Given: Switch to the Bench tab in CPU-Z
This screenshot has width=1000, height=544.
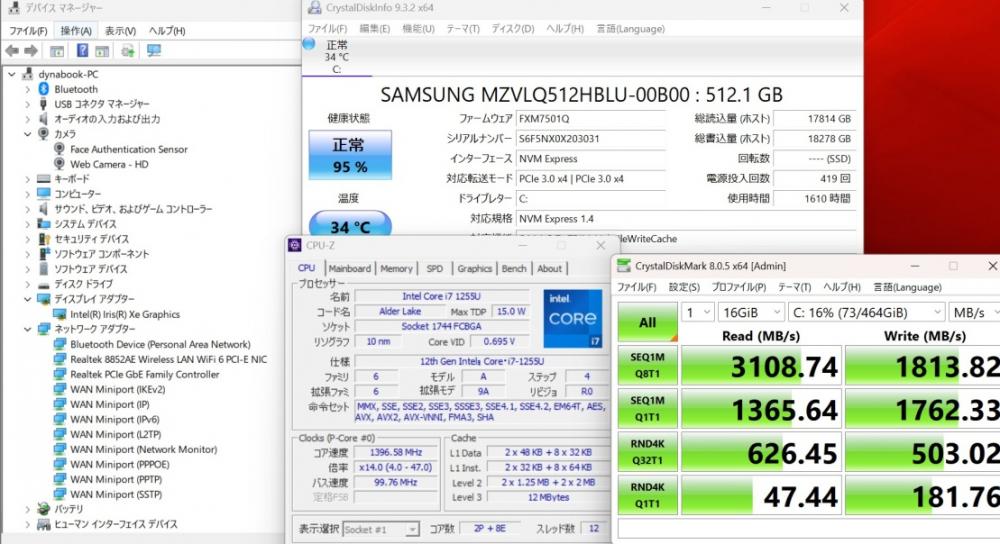Looking at the screenshot, I should (x=514, y=268).
